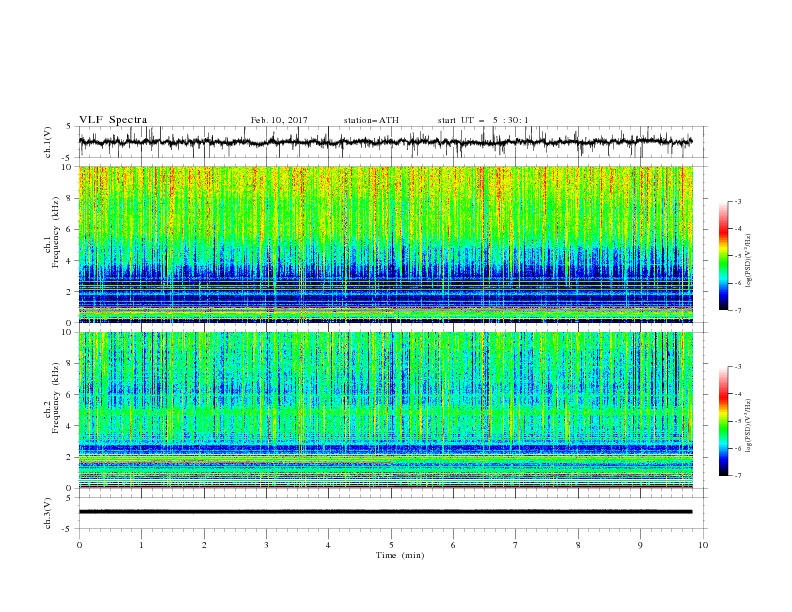Click time axis tick label "4"

(x=329, y=545)
